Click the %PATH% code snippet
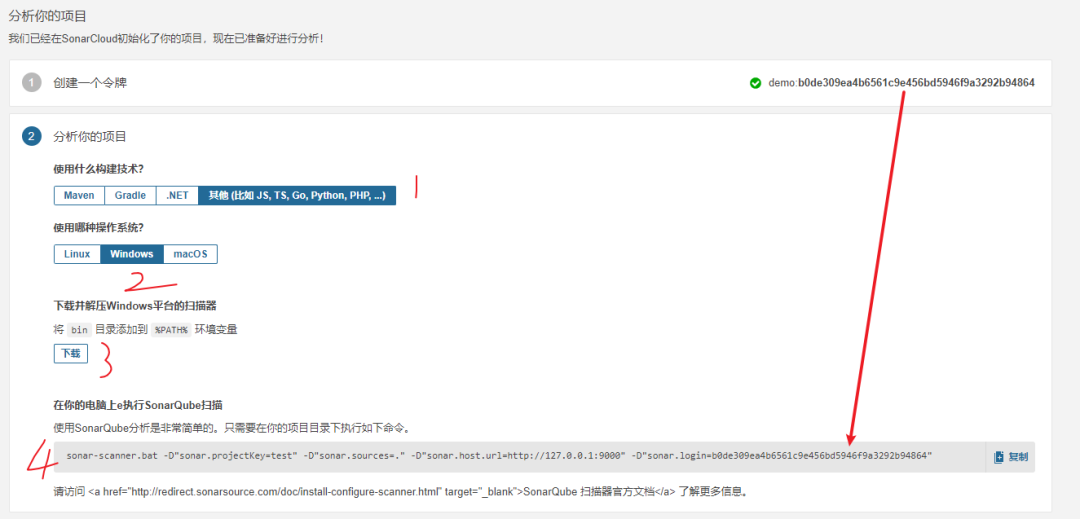Viewport: 1080px width, 519px height. tap(172, 330)
